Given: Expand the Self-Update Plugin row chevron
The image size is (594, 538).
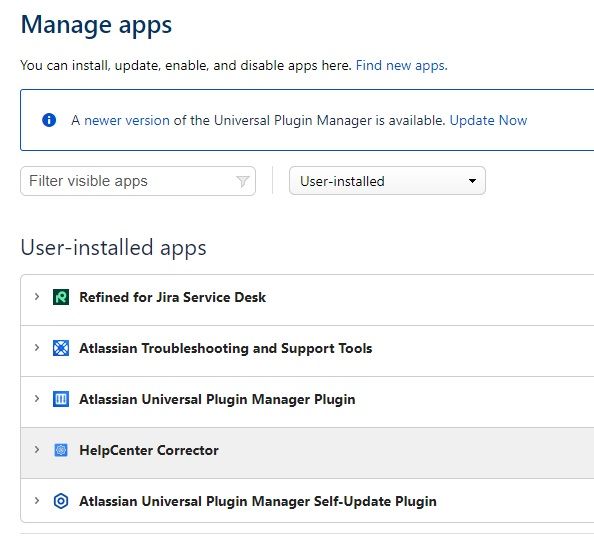Looking at the screenshot, I should coord(37,500).
